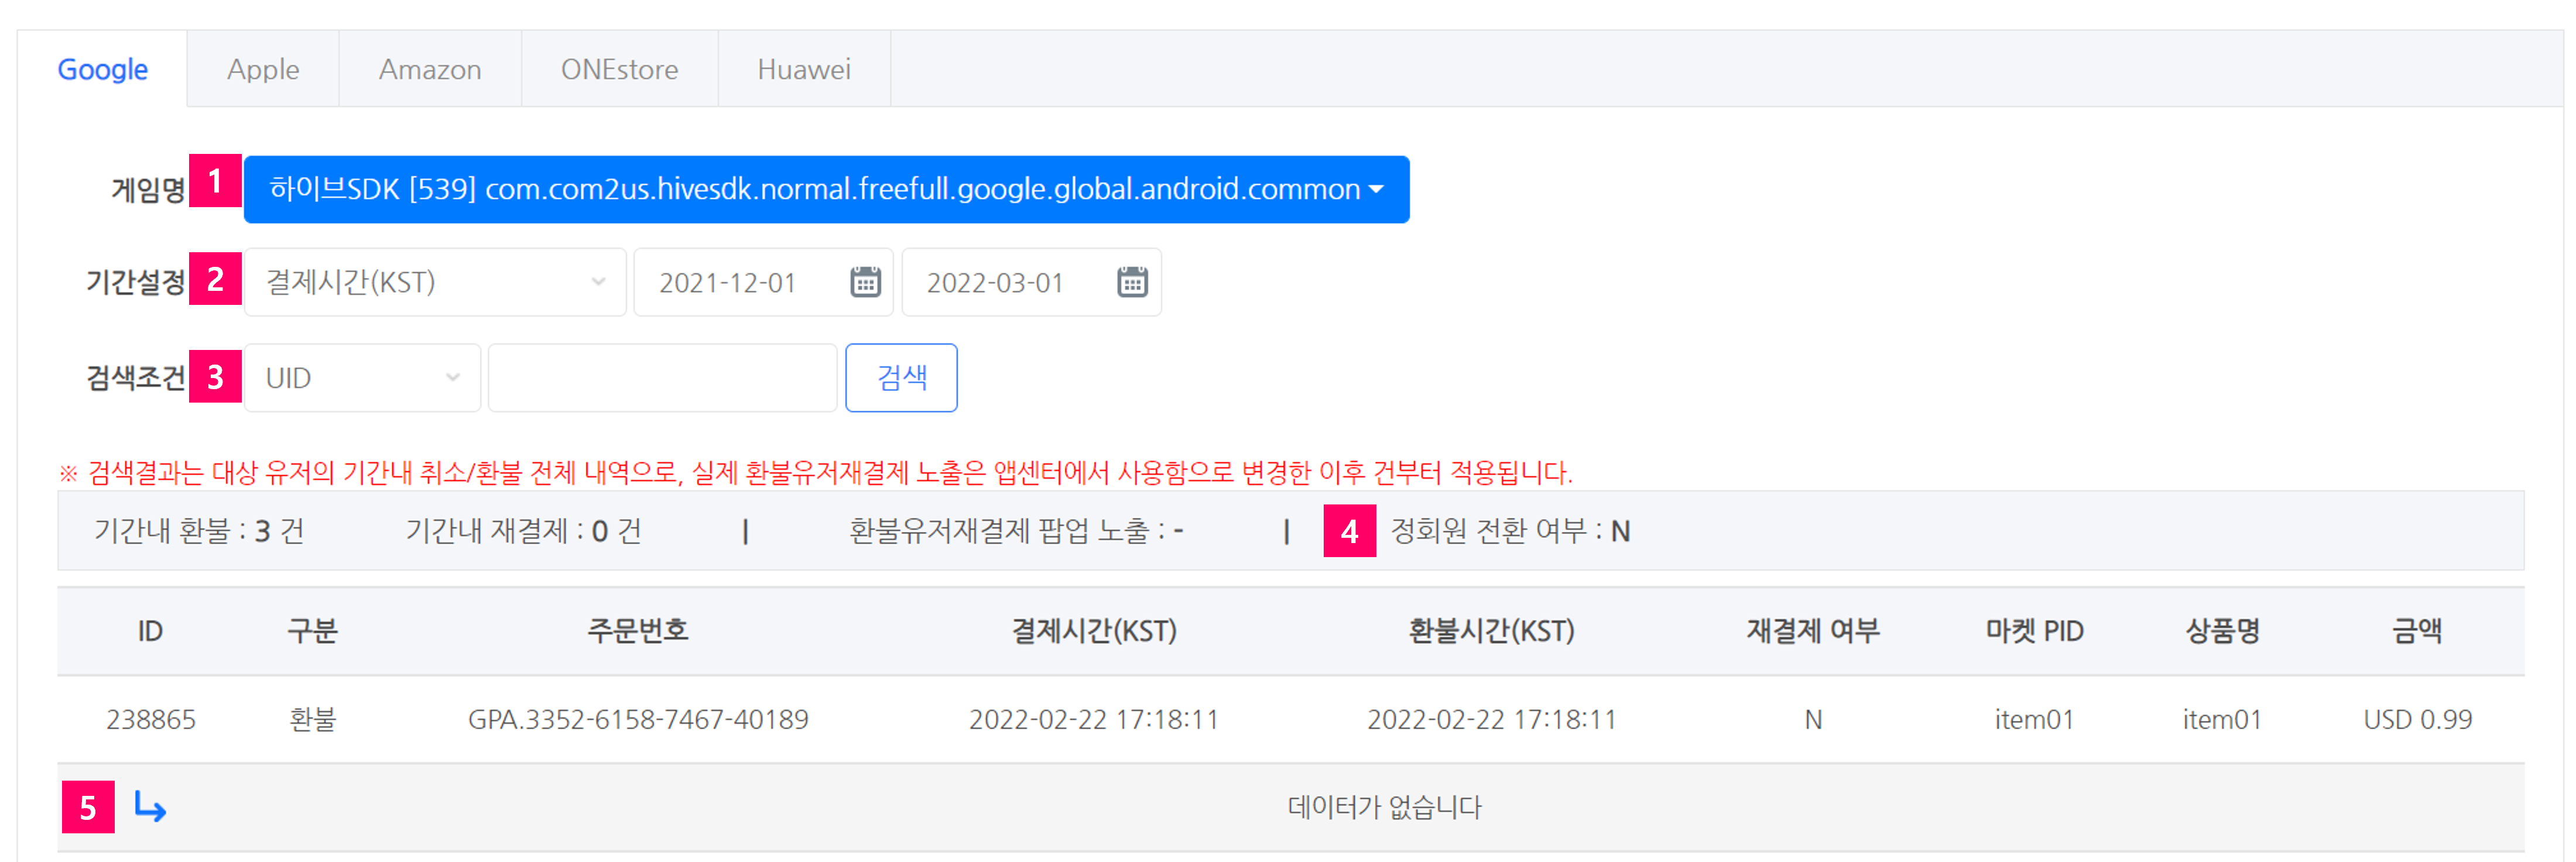Click the search keyword input field
The height and width of the screenshot is (862, 2576).
coord(662,378)
